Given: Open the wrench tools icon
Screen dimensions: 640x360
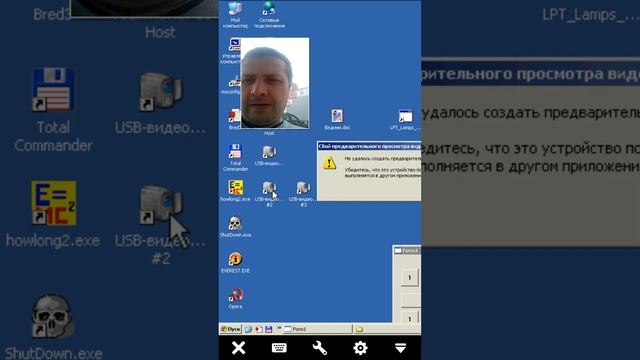Looking at the screenshot, I should pos(320,348).
